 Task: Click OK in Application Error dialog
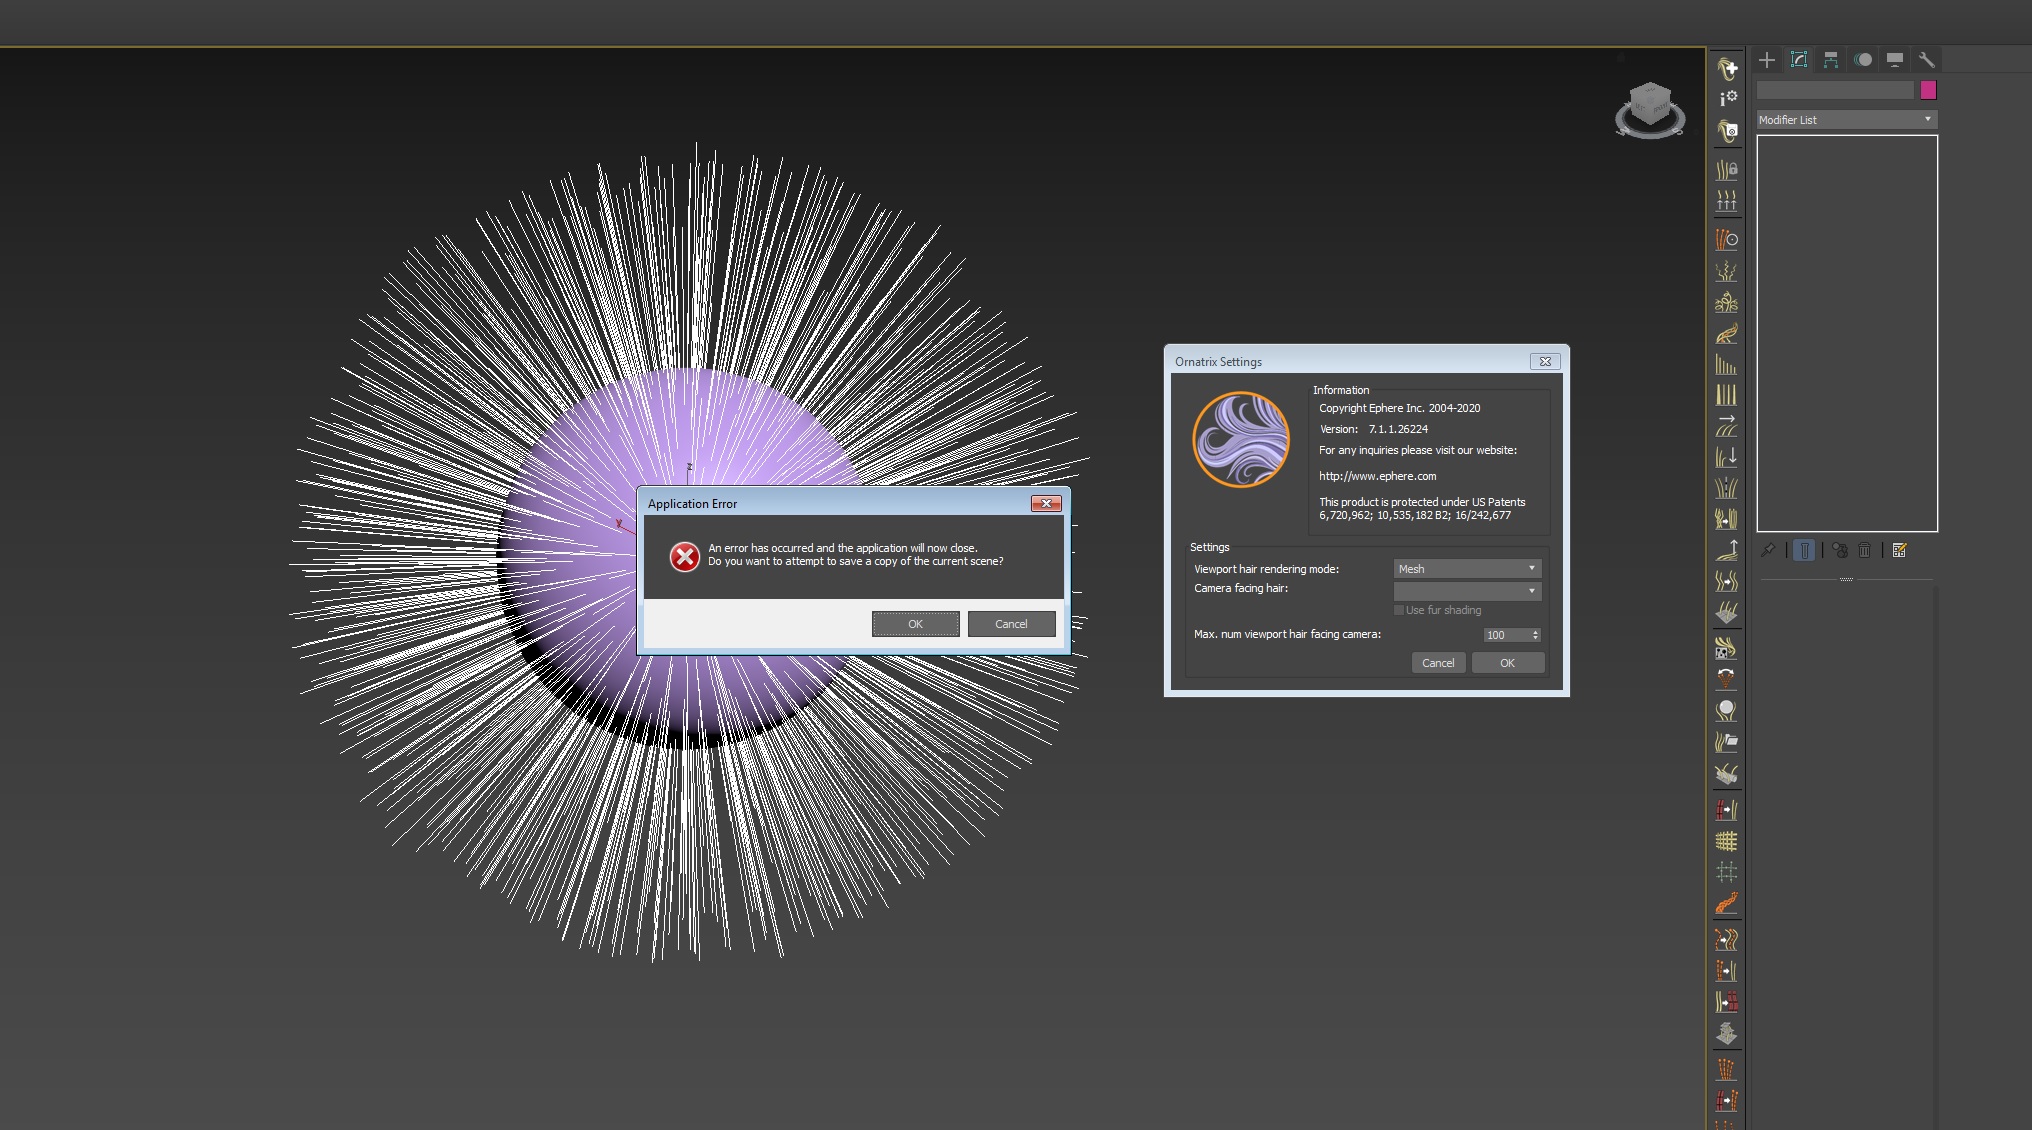(x=915, y=624)
